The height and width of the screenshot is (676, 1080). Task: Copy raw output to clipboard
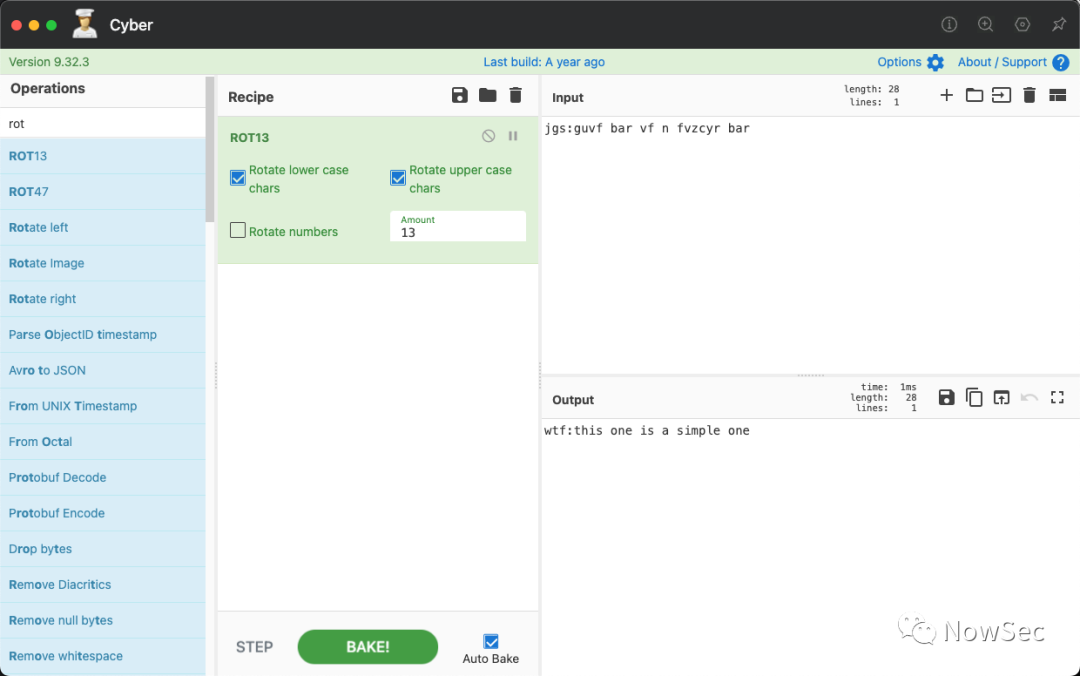[974, 397]
